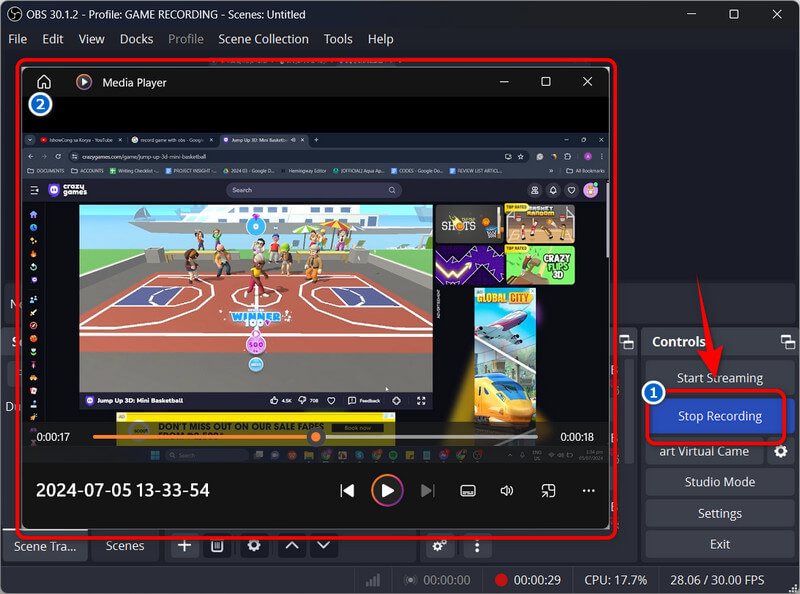Open Virtual Camera settings gear

coord(781,452)
